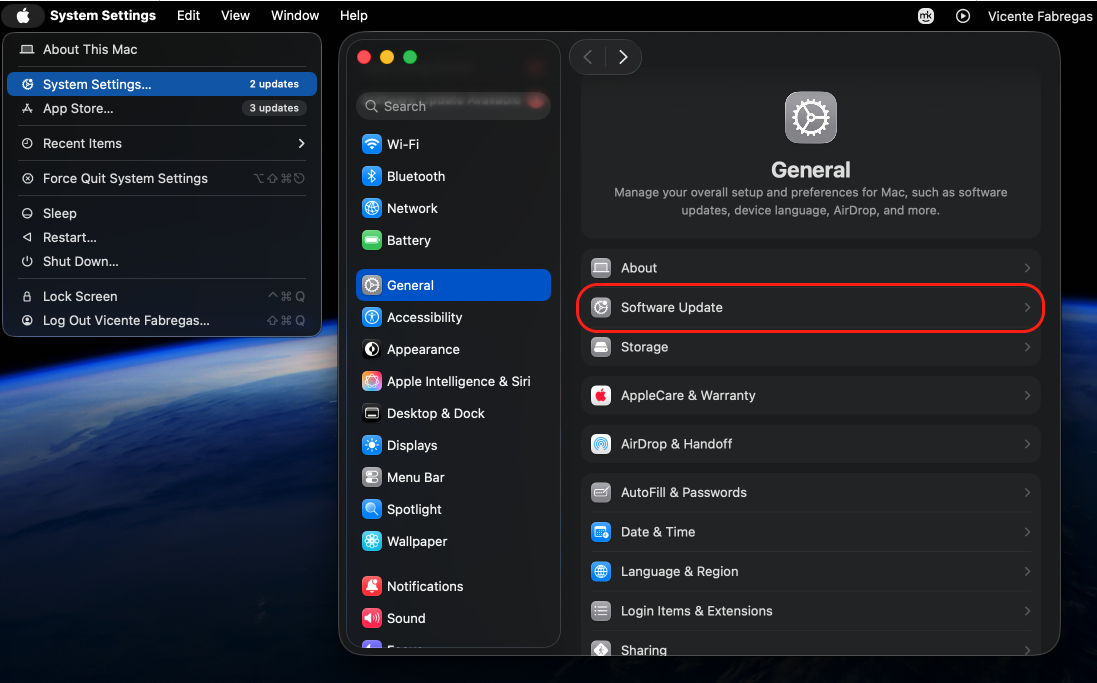Focus the sidebar Search field
The height and width of the screenshot is (683, 1097).
point(453,106)
